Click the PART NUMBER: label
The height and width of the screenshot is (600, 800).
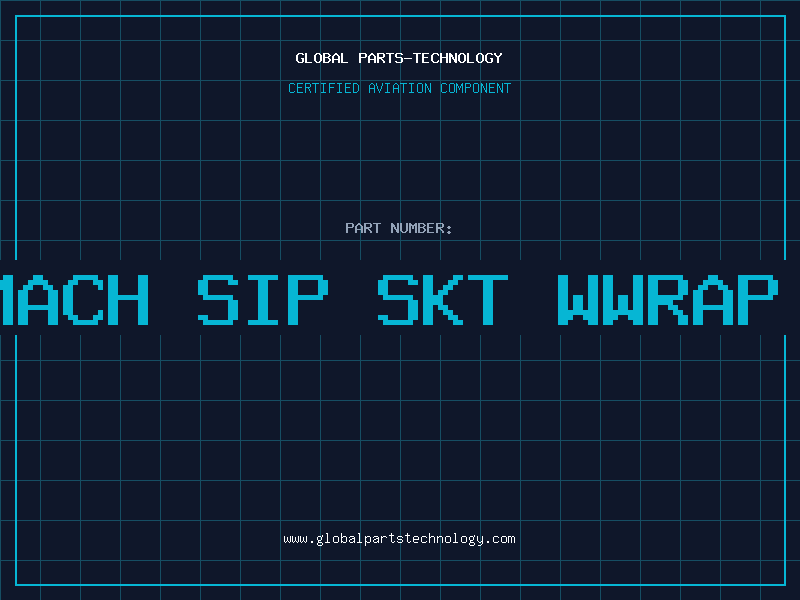click(398, 228)
